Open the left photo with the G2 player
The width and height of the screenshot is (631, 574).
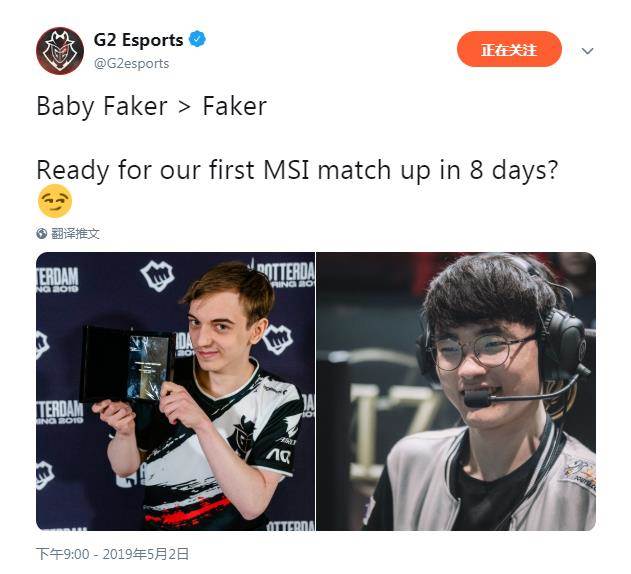175,391
